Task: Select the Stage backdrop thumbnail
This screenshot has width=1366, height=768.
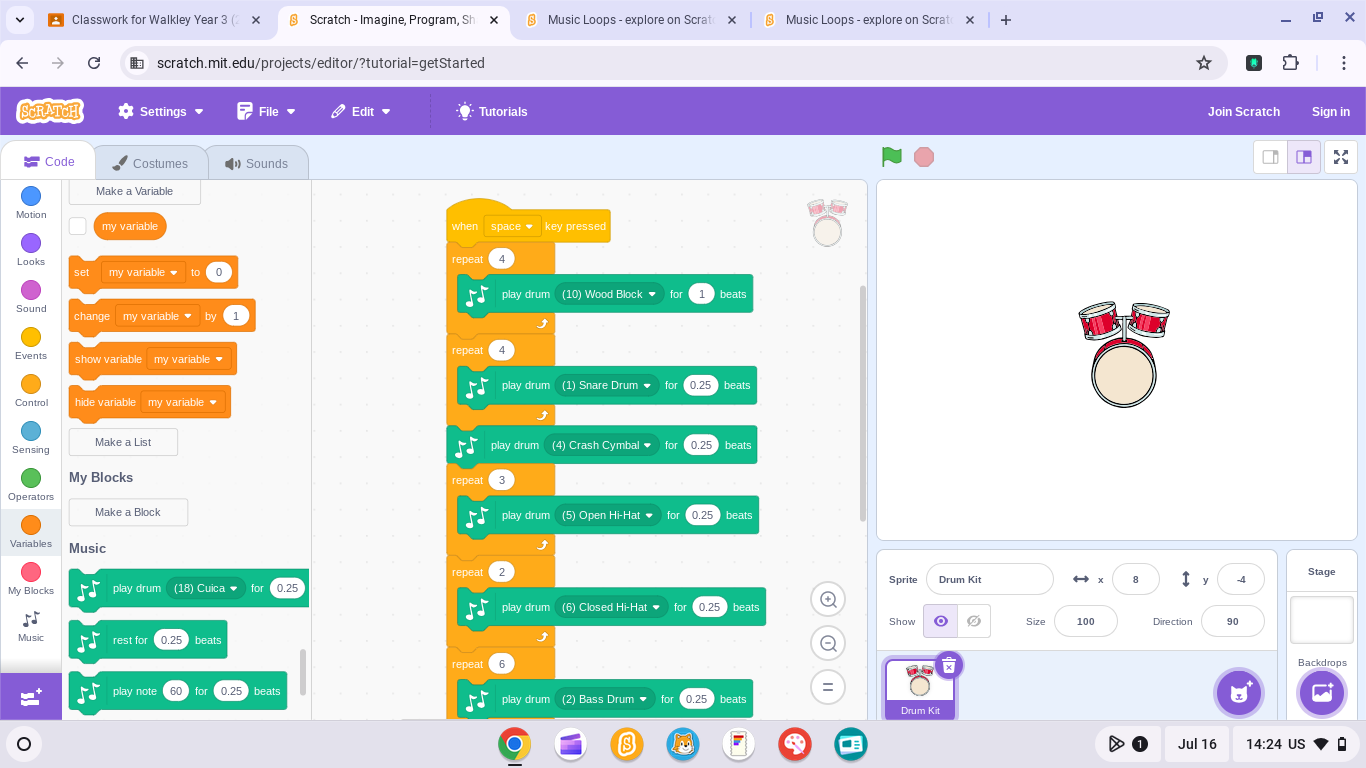Action: (x=1321, y=620)
